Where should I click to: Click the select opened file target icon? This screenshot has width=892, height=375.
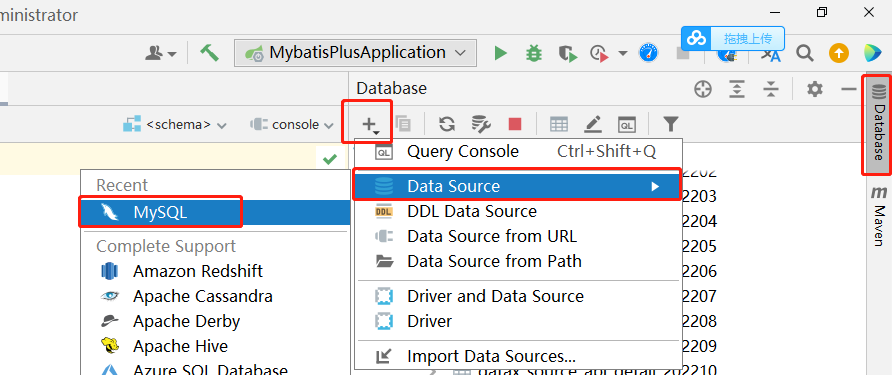[x=703, y=89]
